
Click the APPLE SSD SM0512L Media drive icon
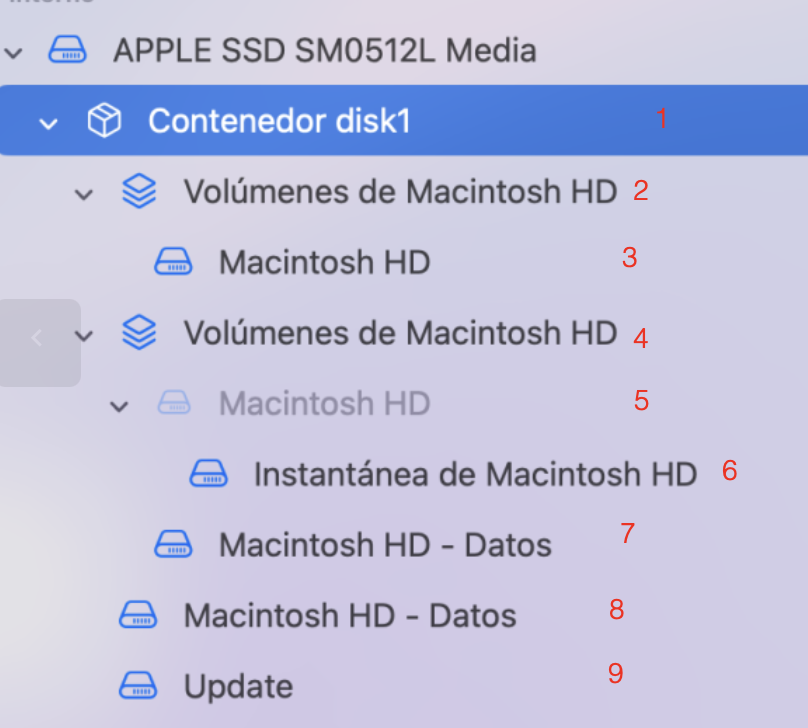tap(68, 51)
